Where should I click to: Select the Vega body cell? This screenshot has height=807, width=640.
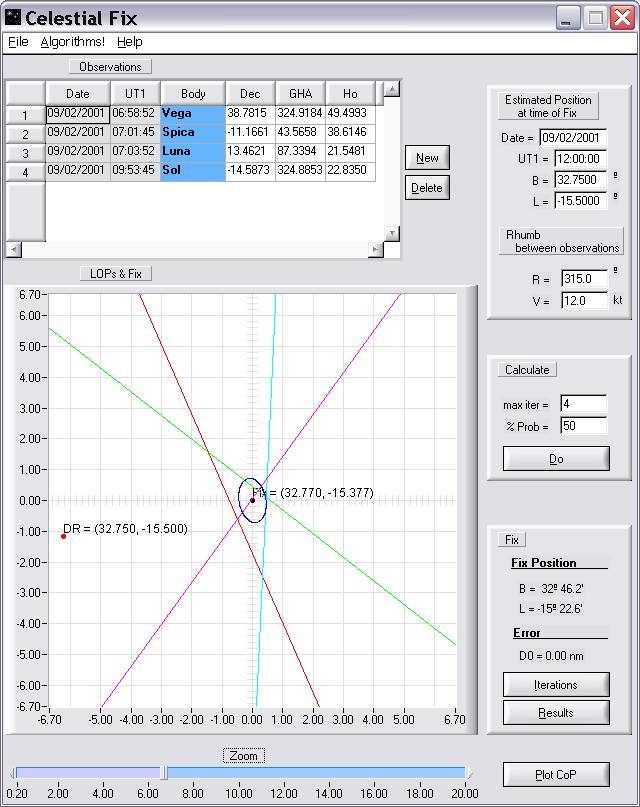192,114
